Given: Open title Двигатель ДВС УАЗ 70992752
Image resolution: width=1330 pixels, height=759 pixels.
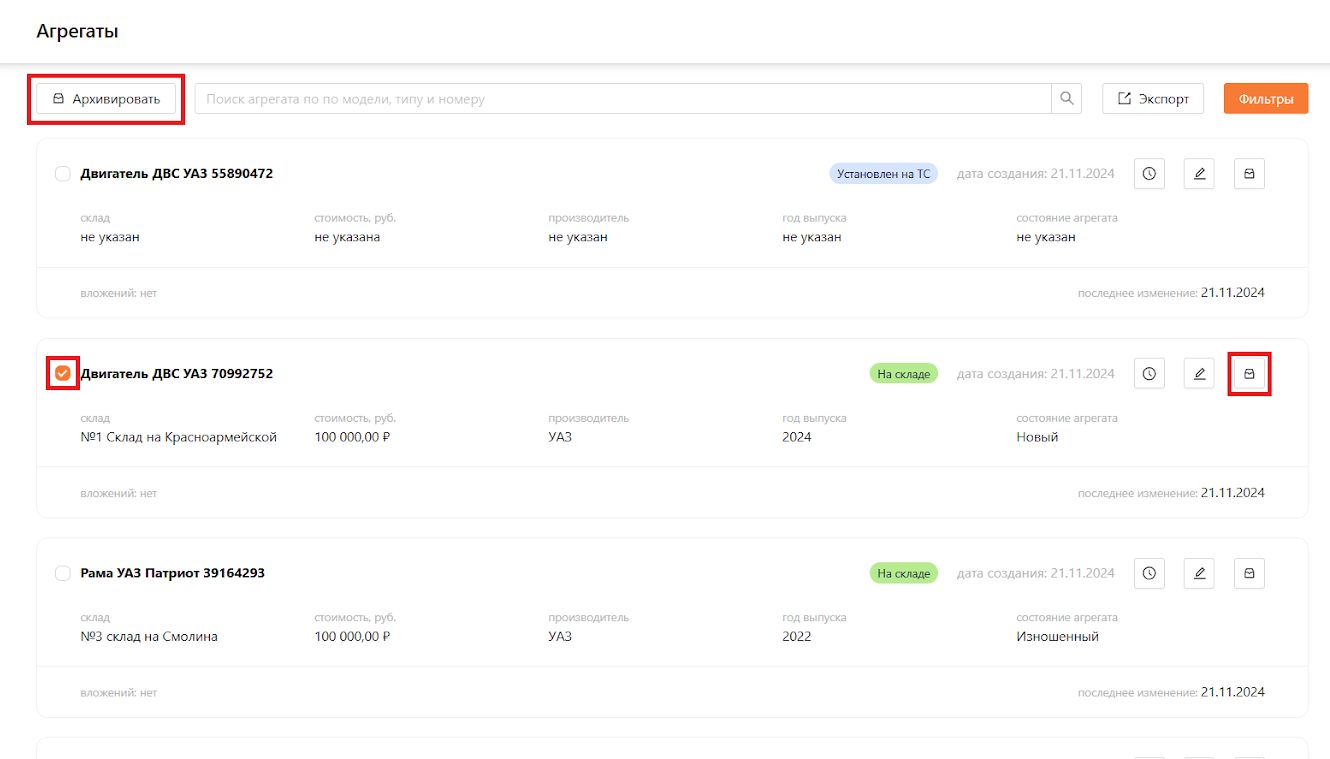Looking at the screenshot, I should [x=176, y=374].
